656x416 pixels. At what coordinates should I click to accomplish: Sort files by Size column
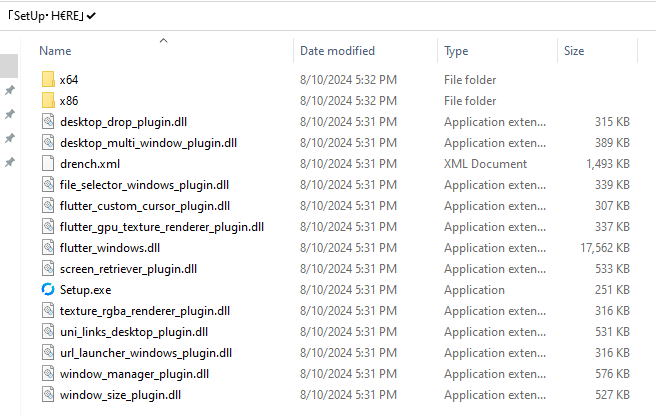[574, 51]
